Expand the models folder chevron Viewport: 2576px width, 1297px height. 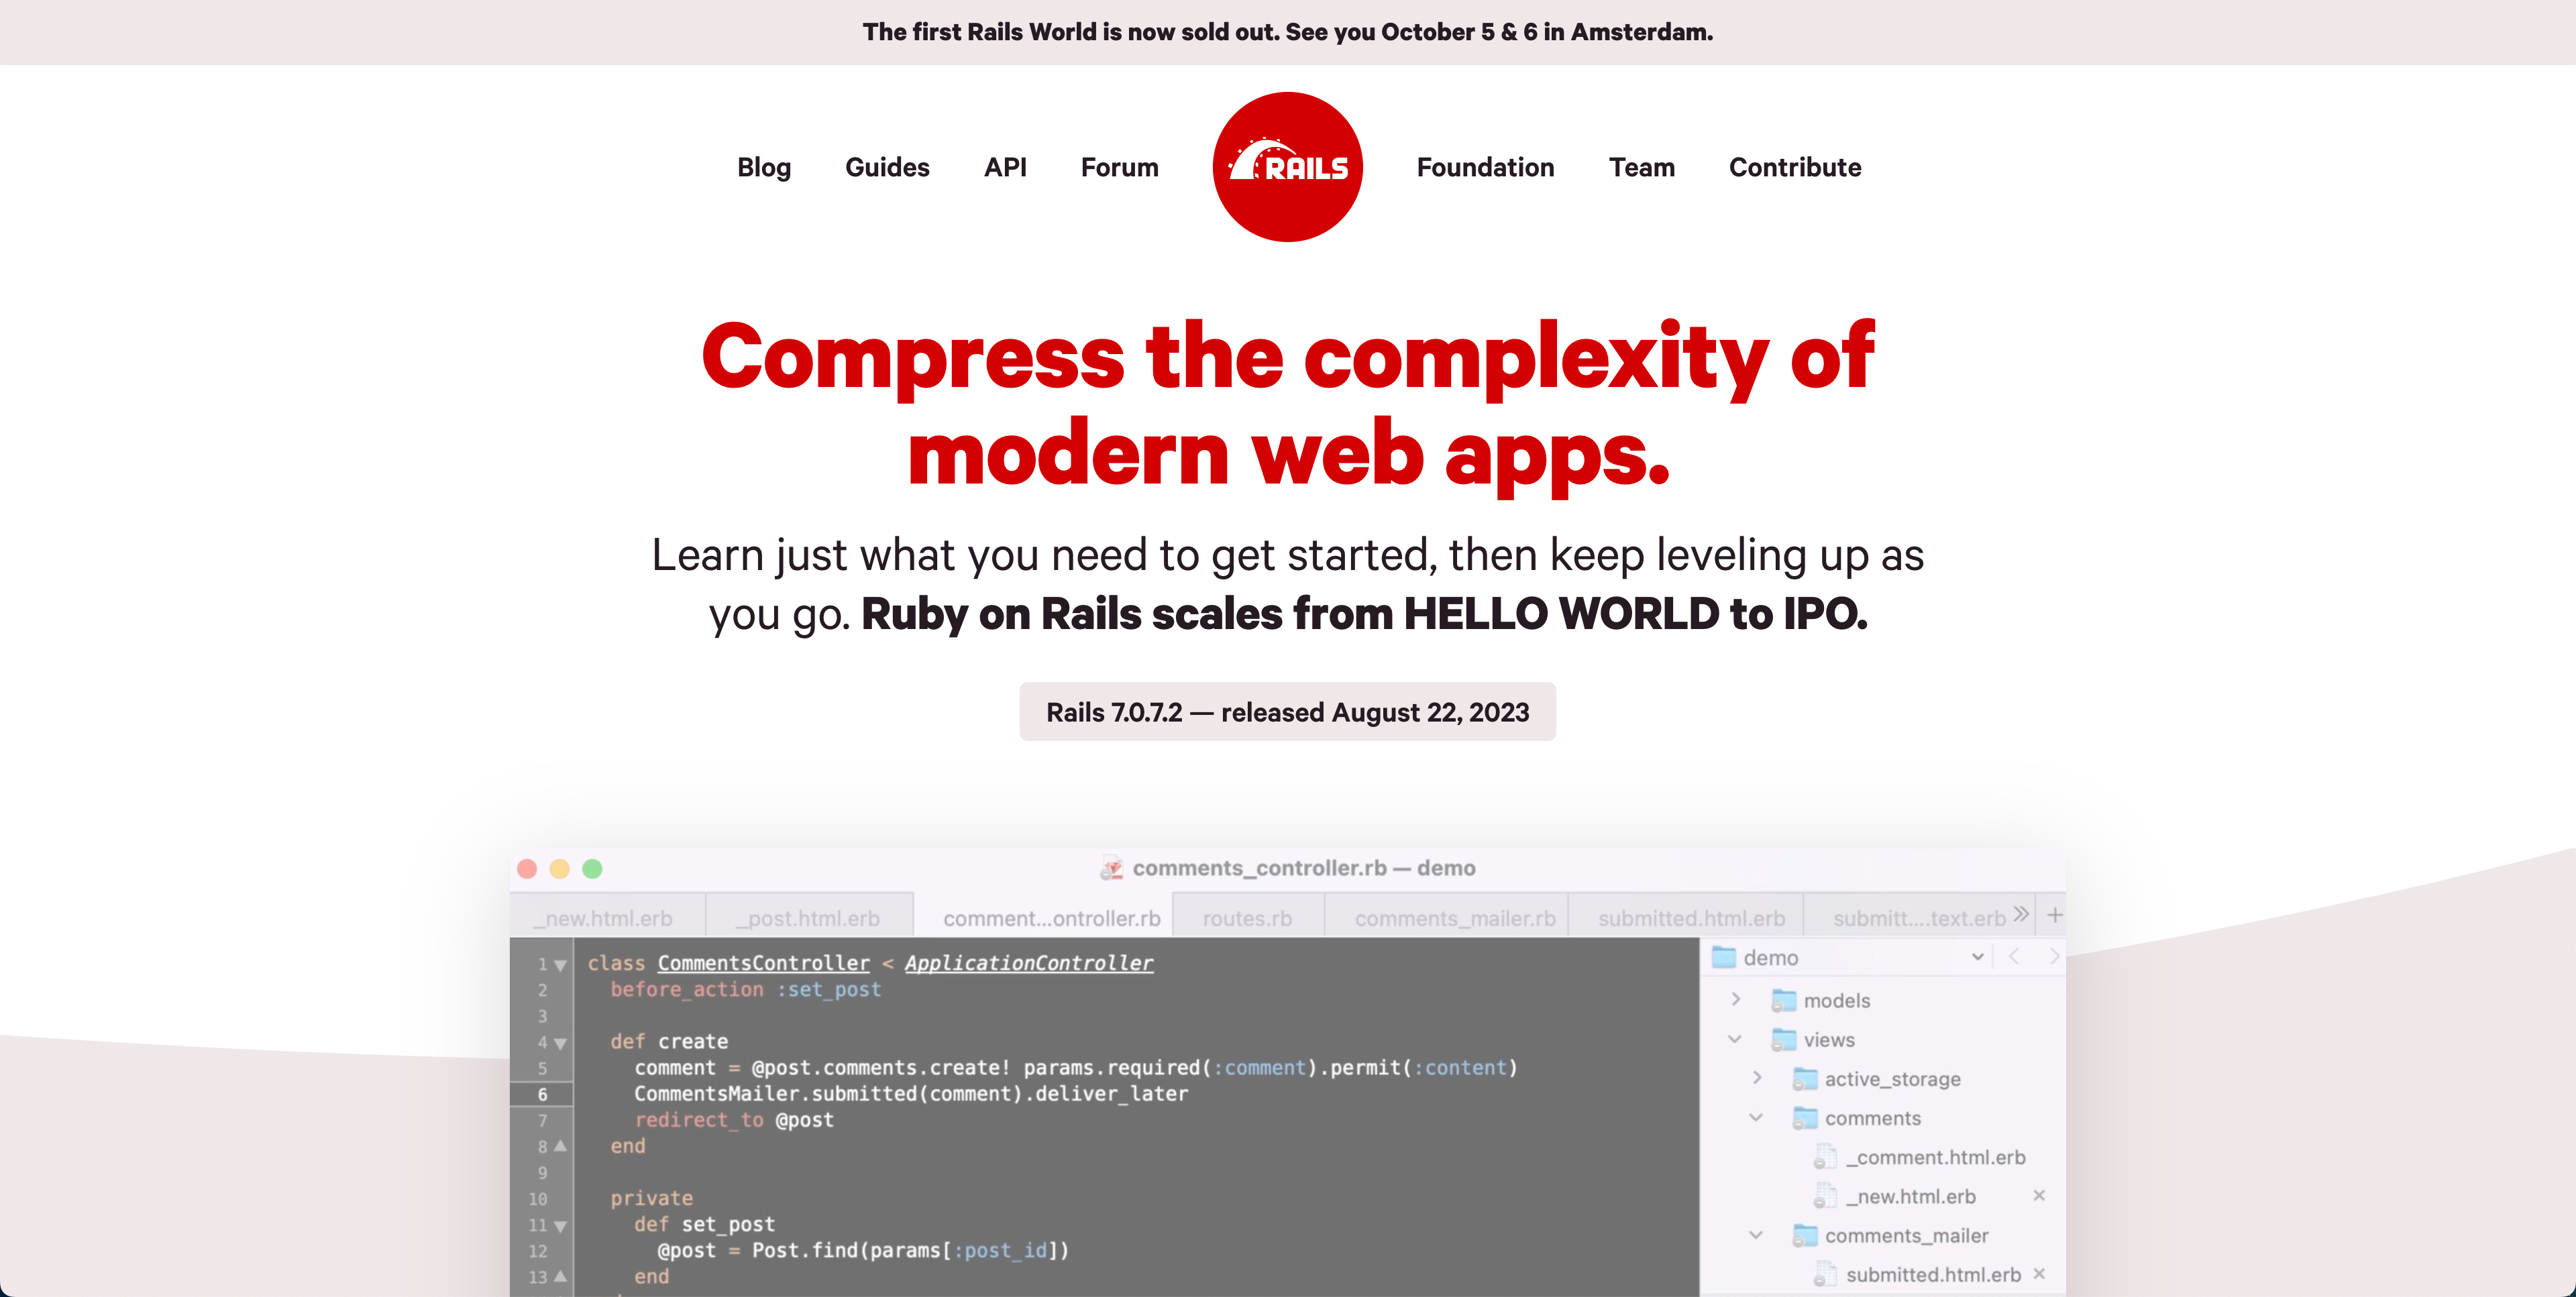coord(1736,1000)
